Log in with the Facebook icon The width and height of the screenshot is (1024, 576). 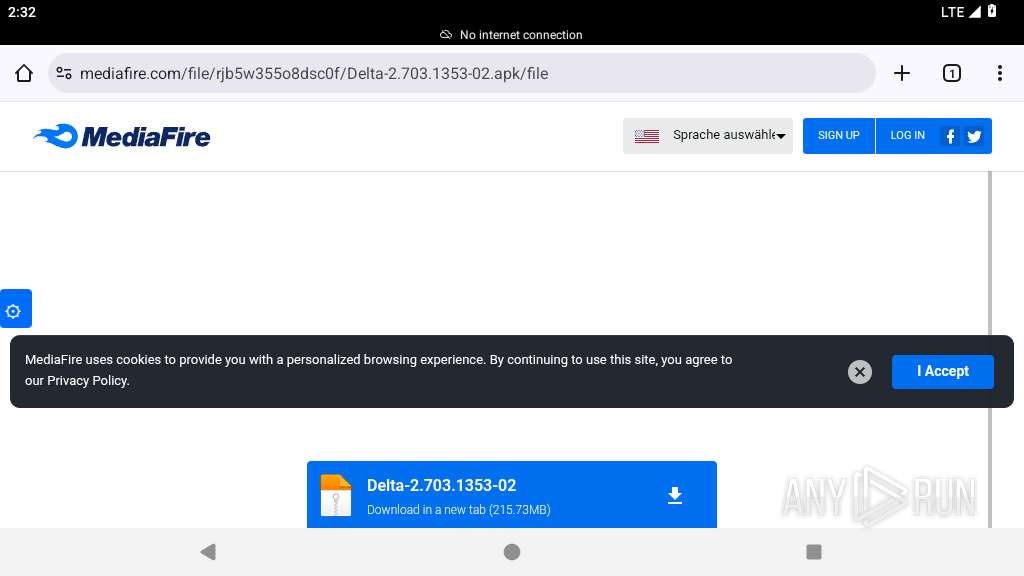tap(950, 136)
